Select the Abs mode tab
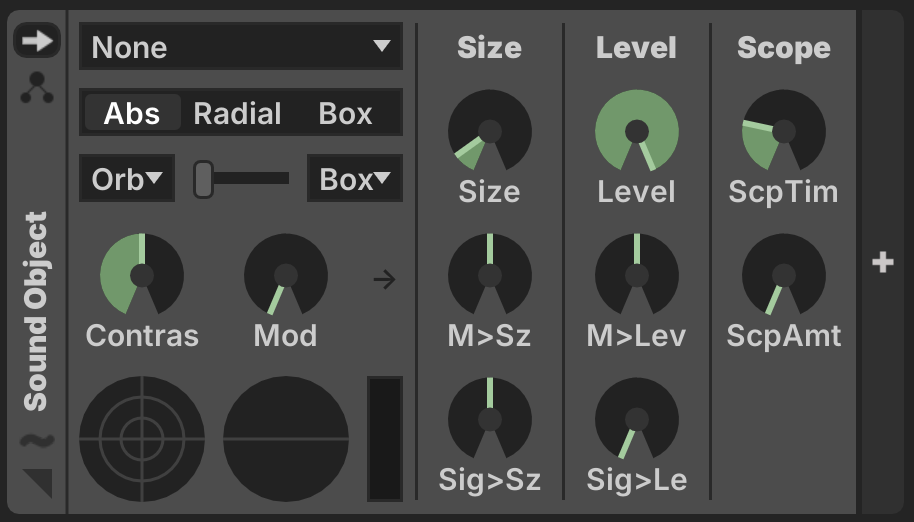 pos(132,113)
